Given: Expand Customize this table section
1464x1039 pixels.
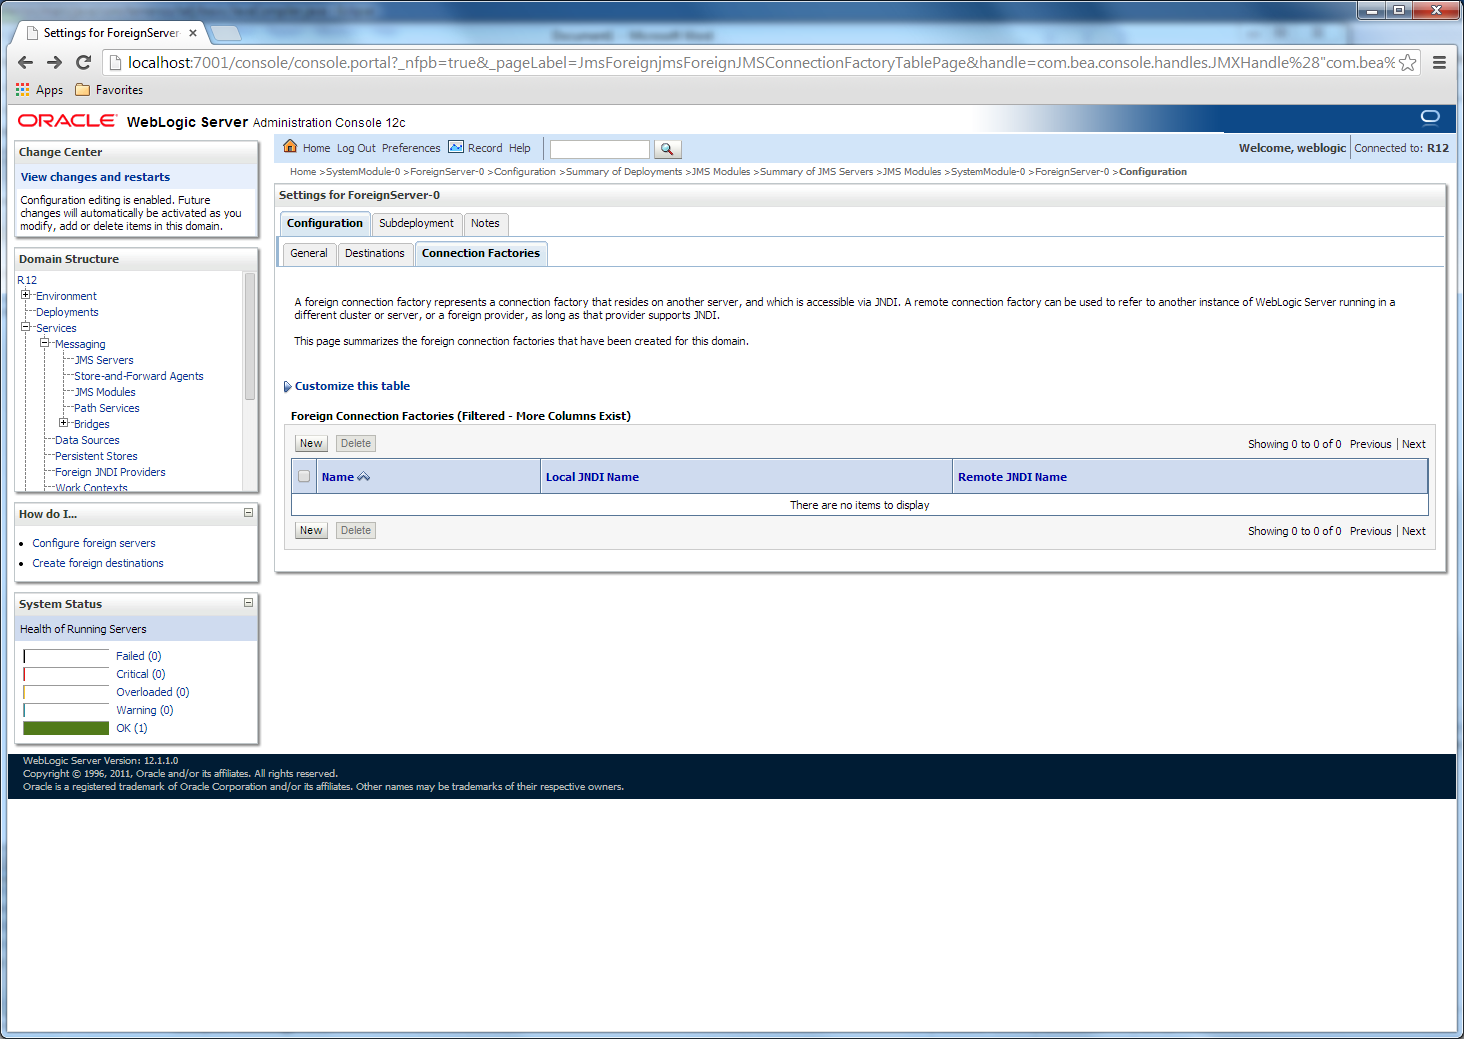Looking at the screenshot, I should click(x=288, y=387).
